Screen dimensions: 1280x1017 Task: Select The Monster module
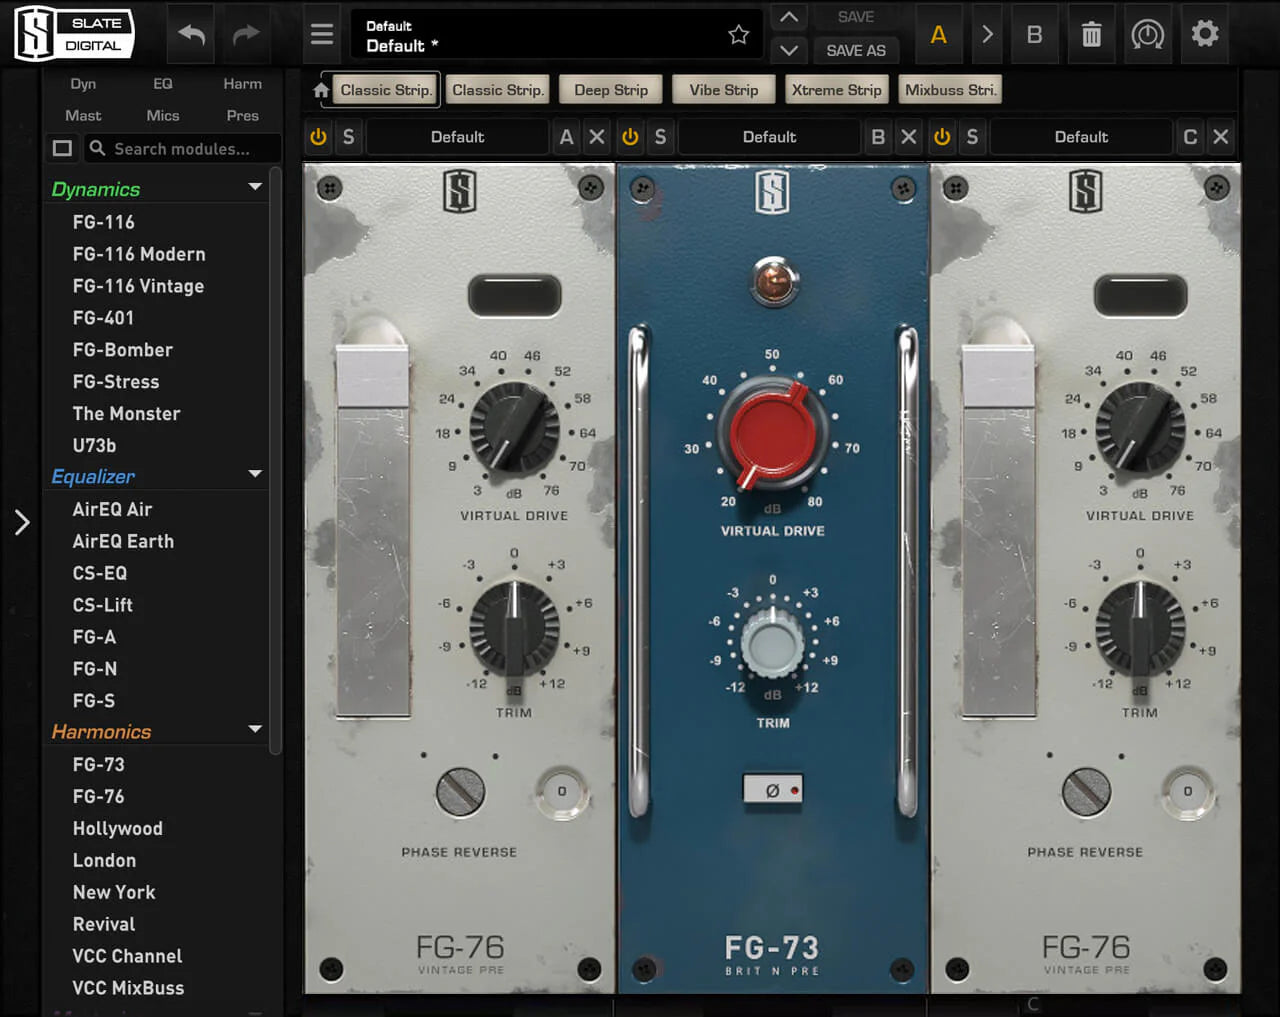[126, 414]
